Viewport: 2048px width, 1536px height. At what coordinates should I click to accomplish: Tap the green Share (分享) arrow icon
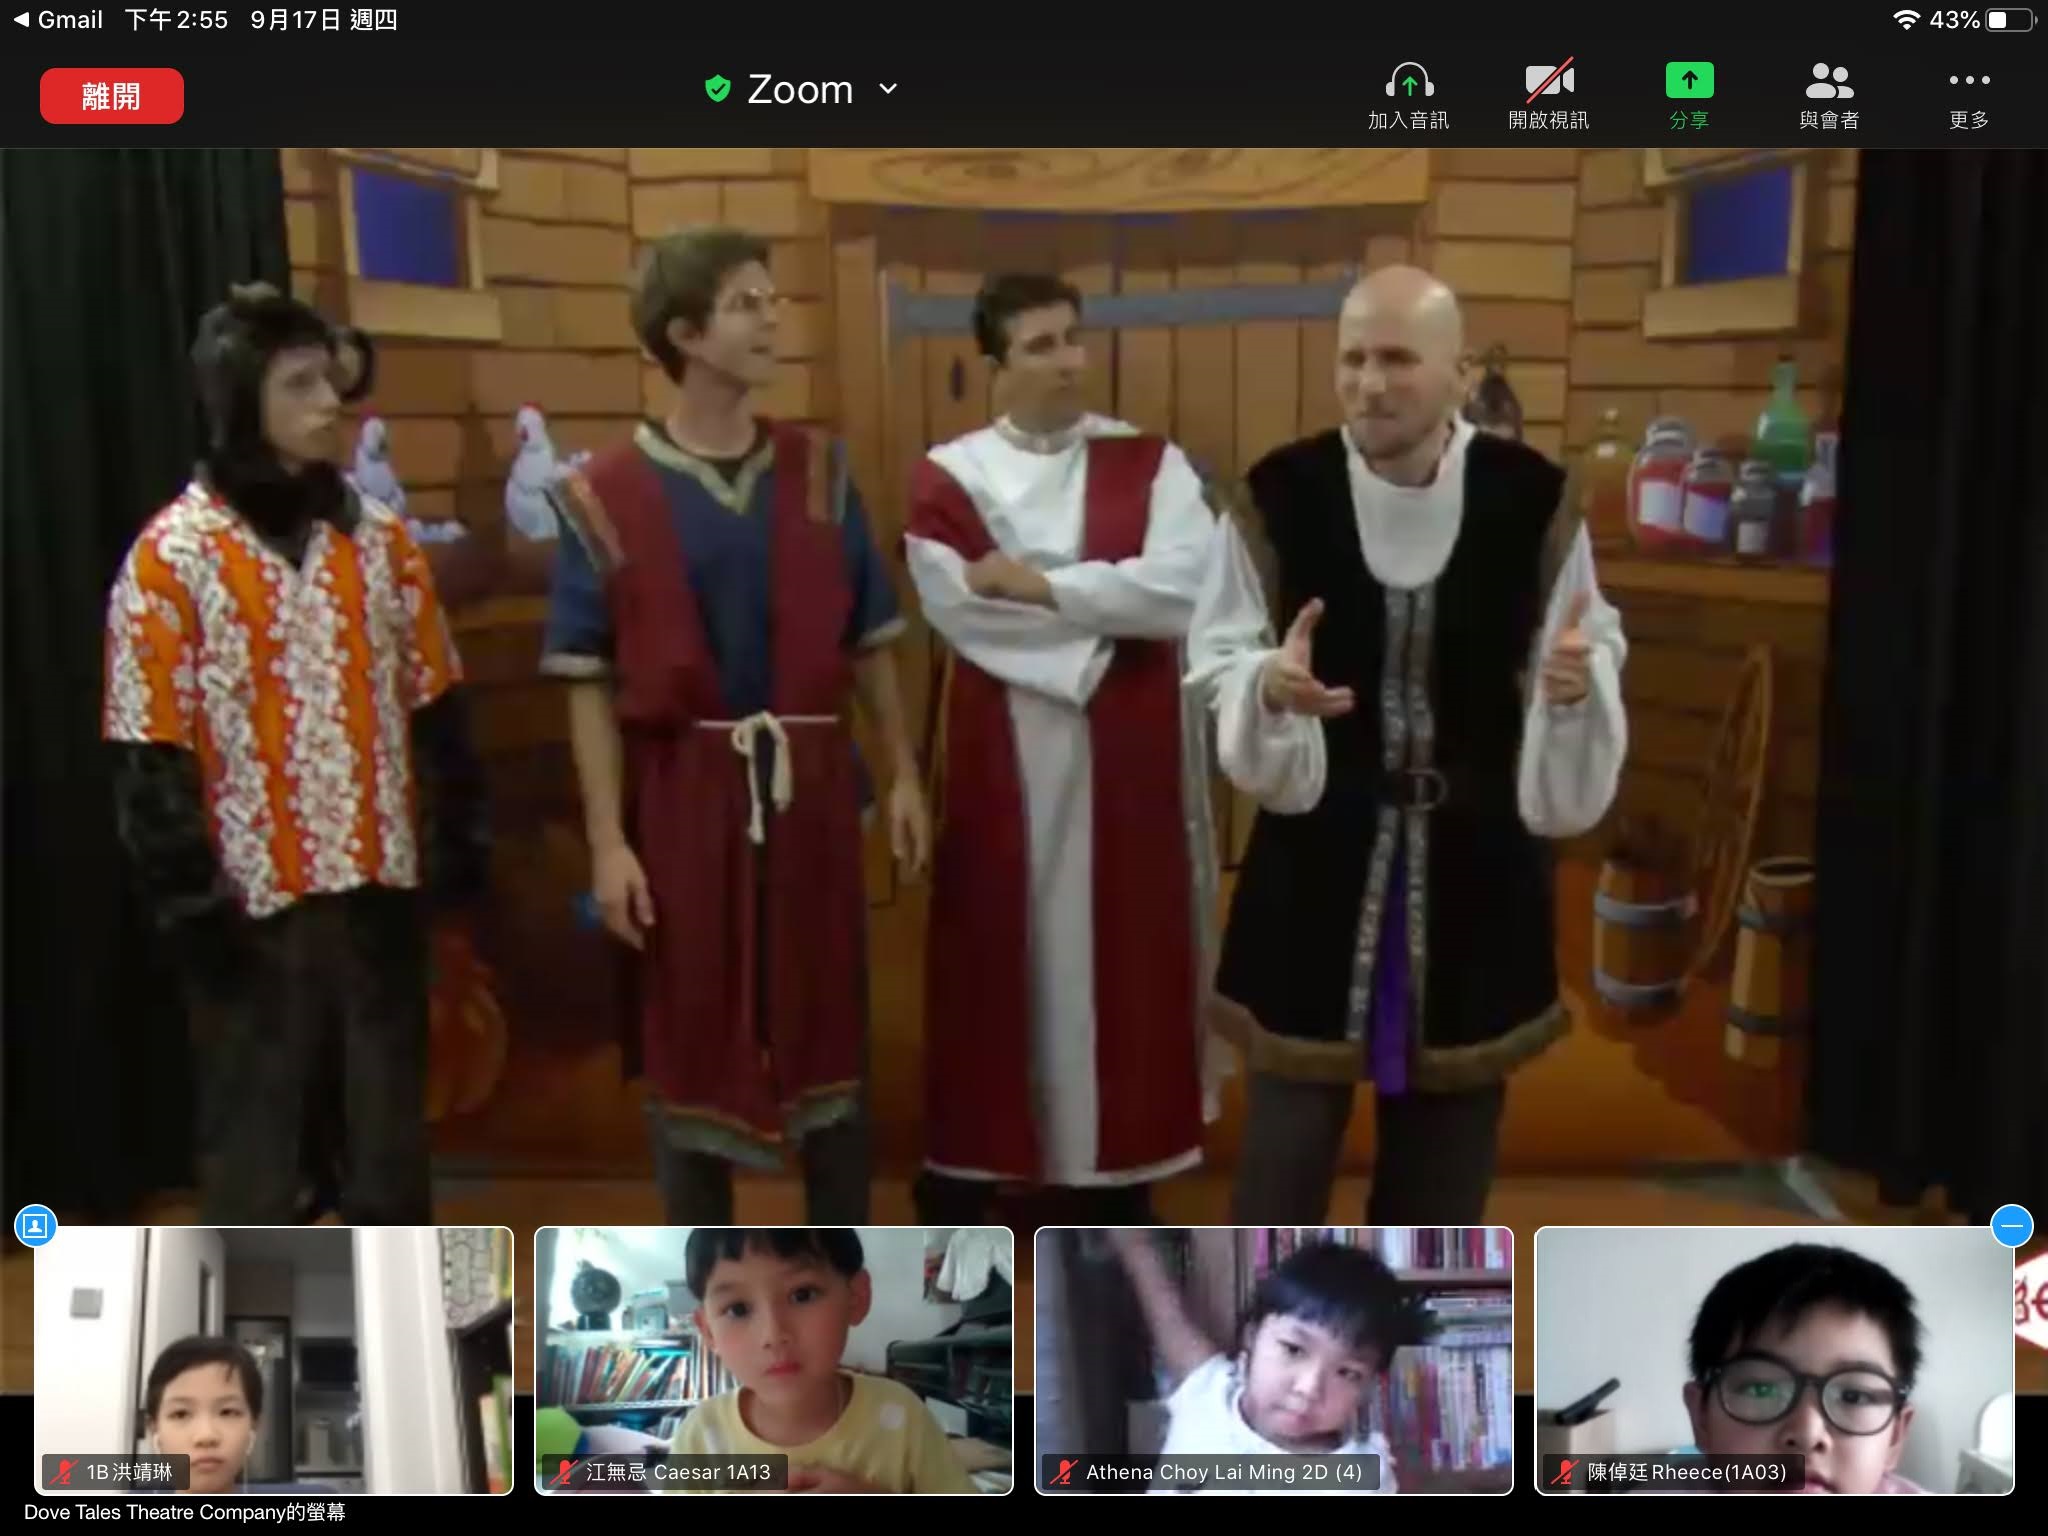click(1689, 80)
